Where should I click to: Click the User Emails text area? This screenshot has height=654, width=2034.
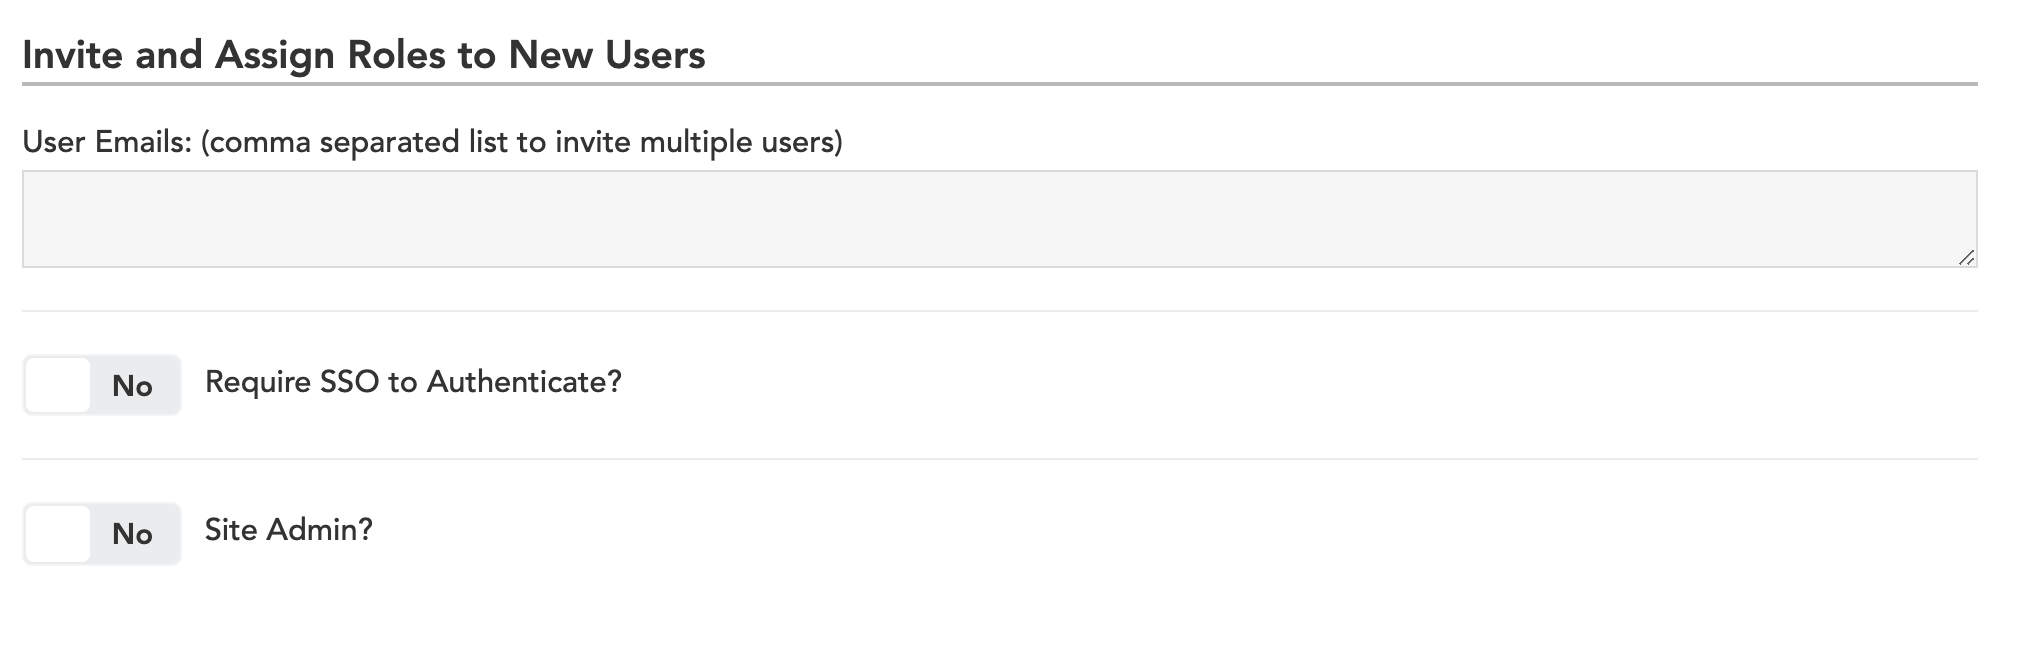click(x=998, y=219)
